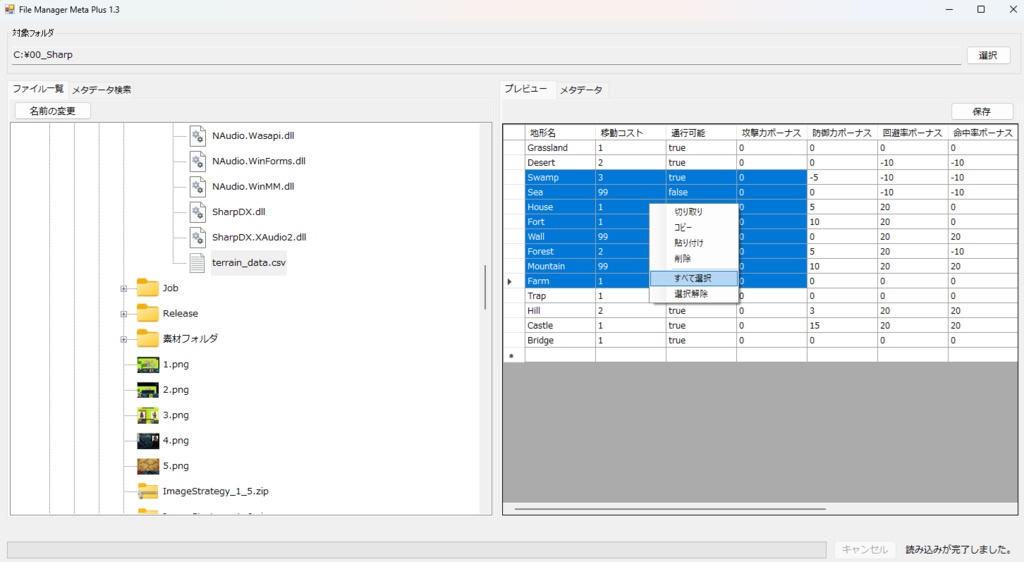Screen dimensions: 1024x562
Task: Click the Farm row header arrow
Action: click(514, 281)
